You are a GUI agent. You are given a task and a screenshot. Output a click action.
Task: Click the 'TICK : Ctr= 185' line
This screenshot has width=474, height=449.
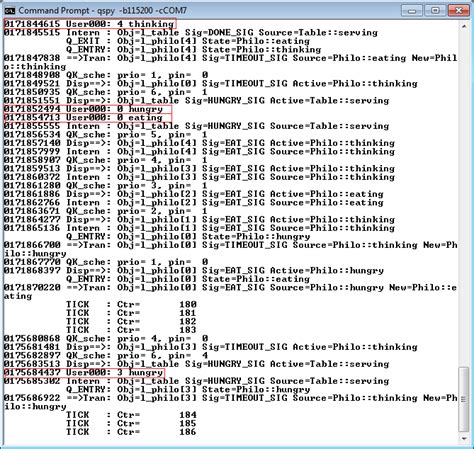[131, 424]
